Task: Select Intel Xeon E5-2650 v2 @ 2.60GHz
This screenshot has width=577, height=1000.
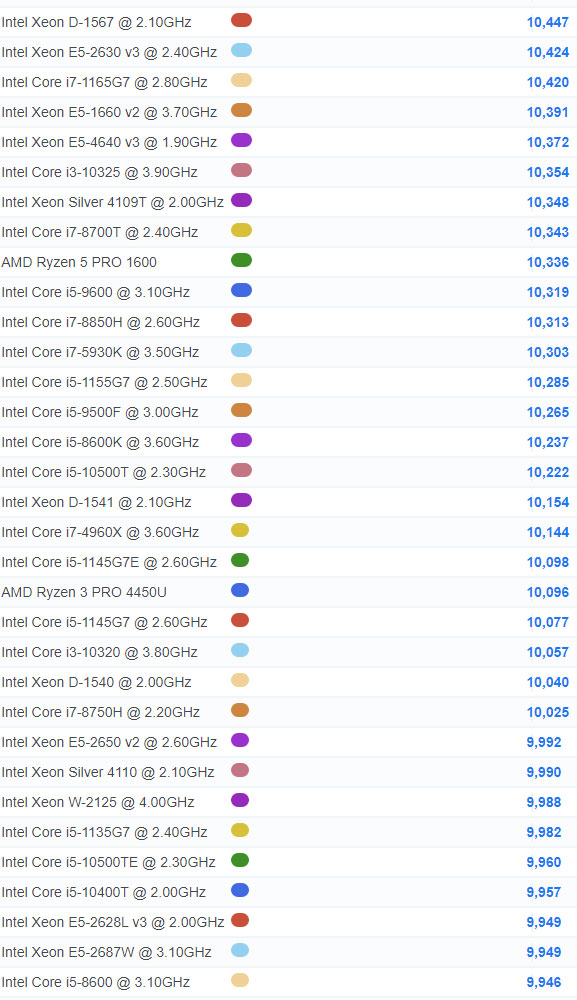Action: (x=109, y=742)
